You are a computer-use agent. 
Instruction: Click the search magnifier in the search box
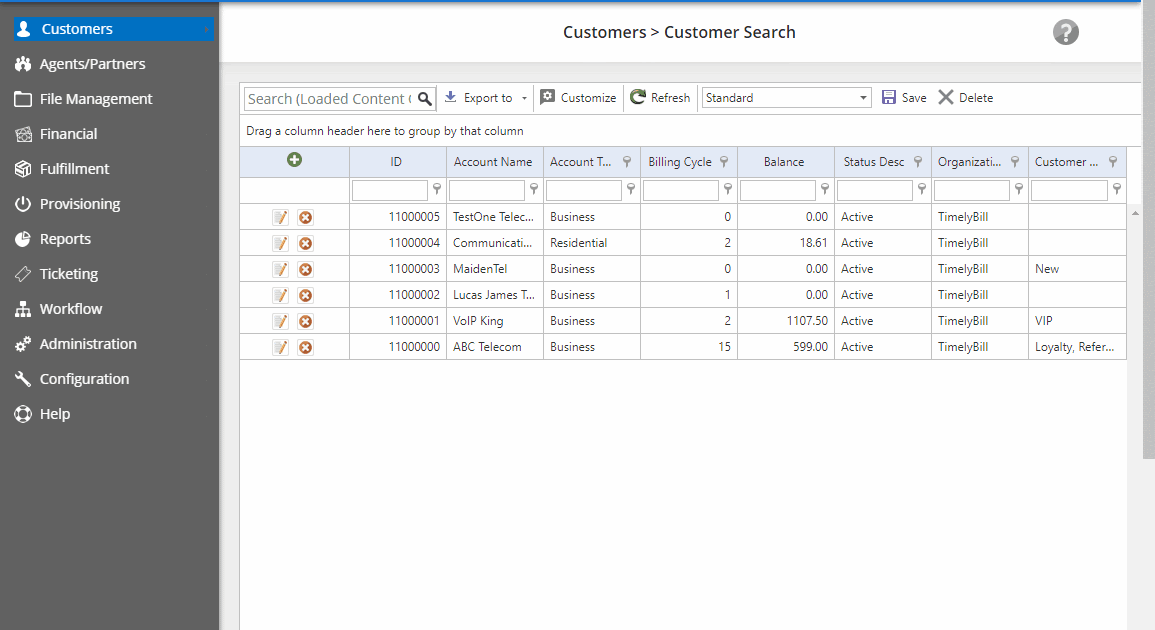coord(425,99)
